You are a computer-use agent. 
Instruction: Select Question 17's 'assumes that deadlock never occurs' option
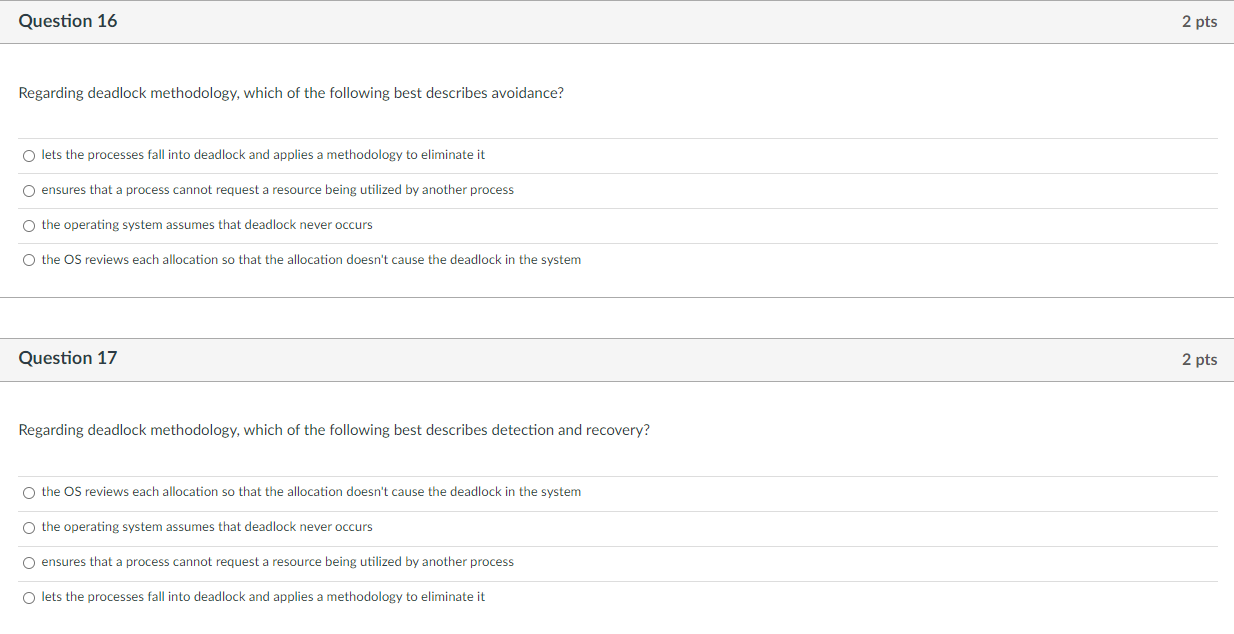tap(207, 527)
